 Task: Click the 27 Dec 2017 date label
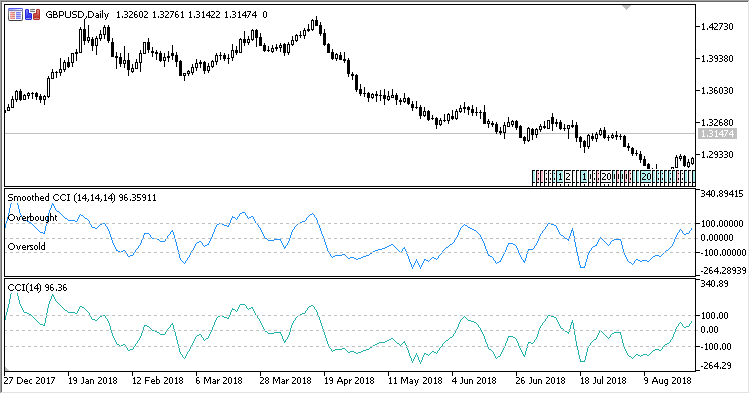pyautogui.click(x=29, y=381)
